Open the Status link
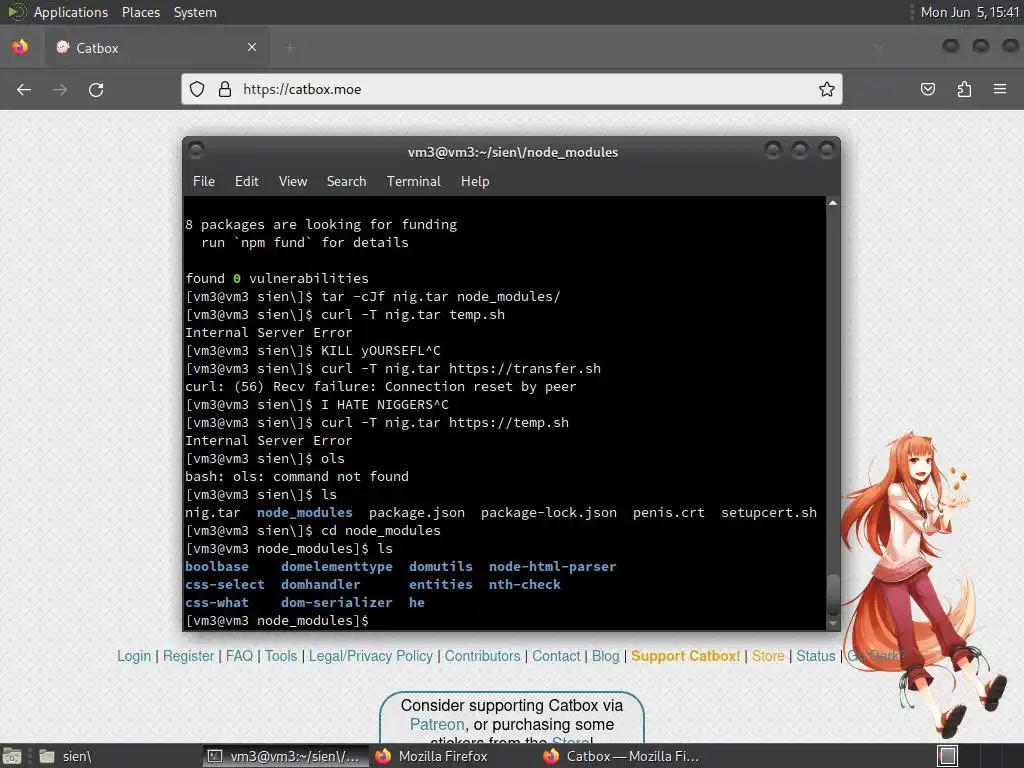 [x=816, y=656]
